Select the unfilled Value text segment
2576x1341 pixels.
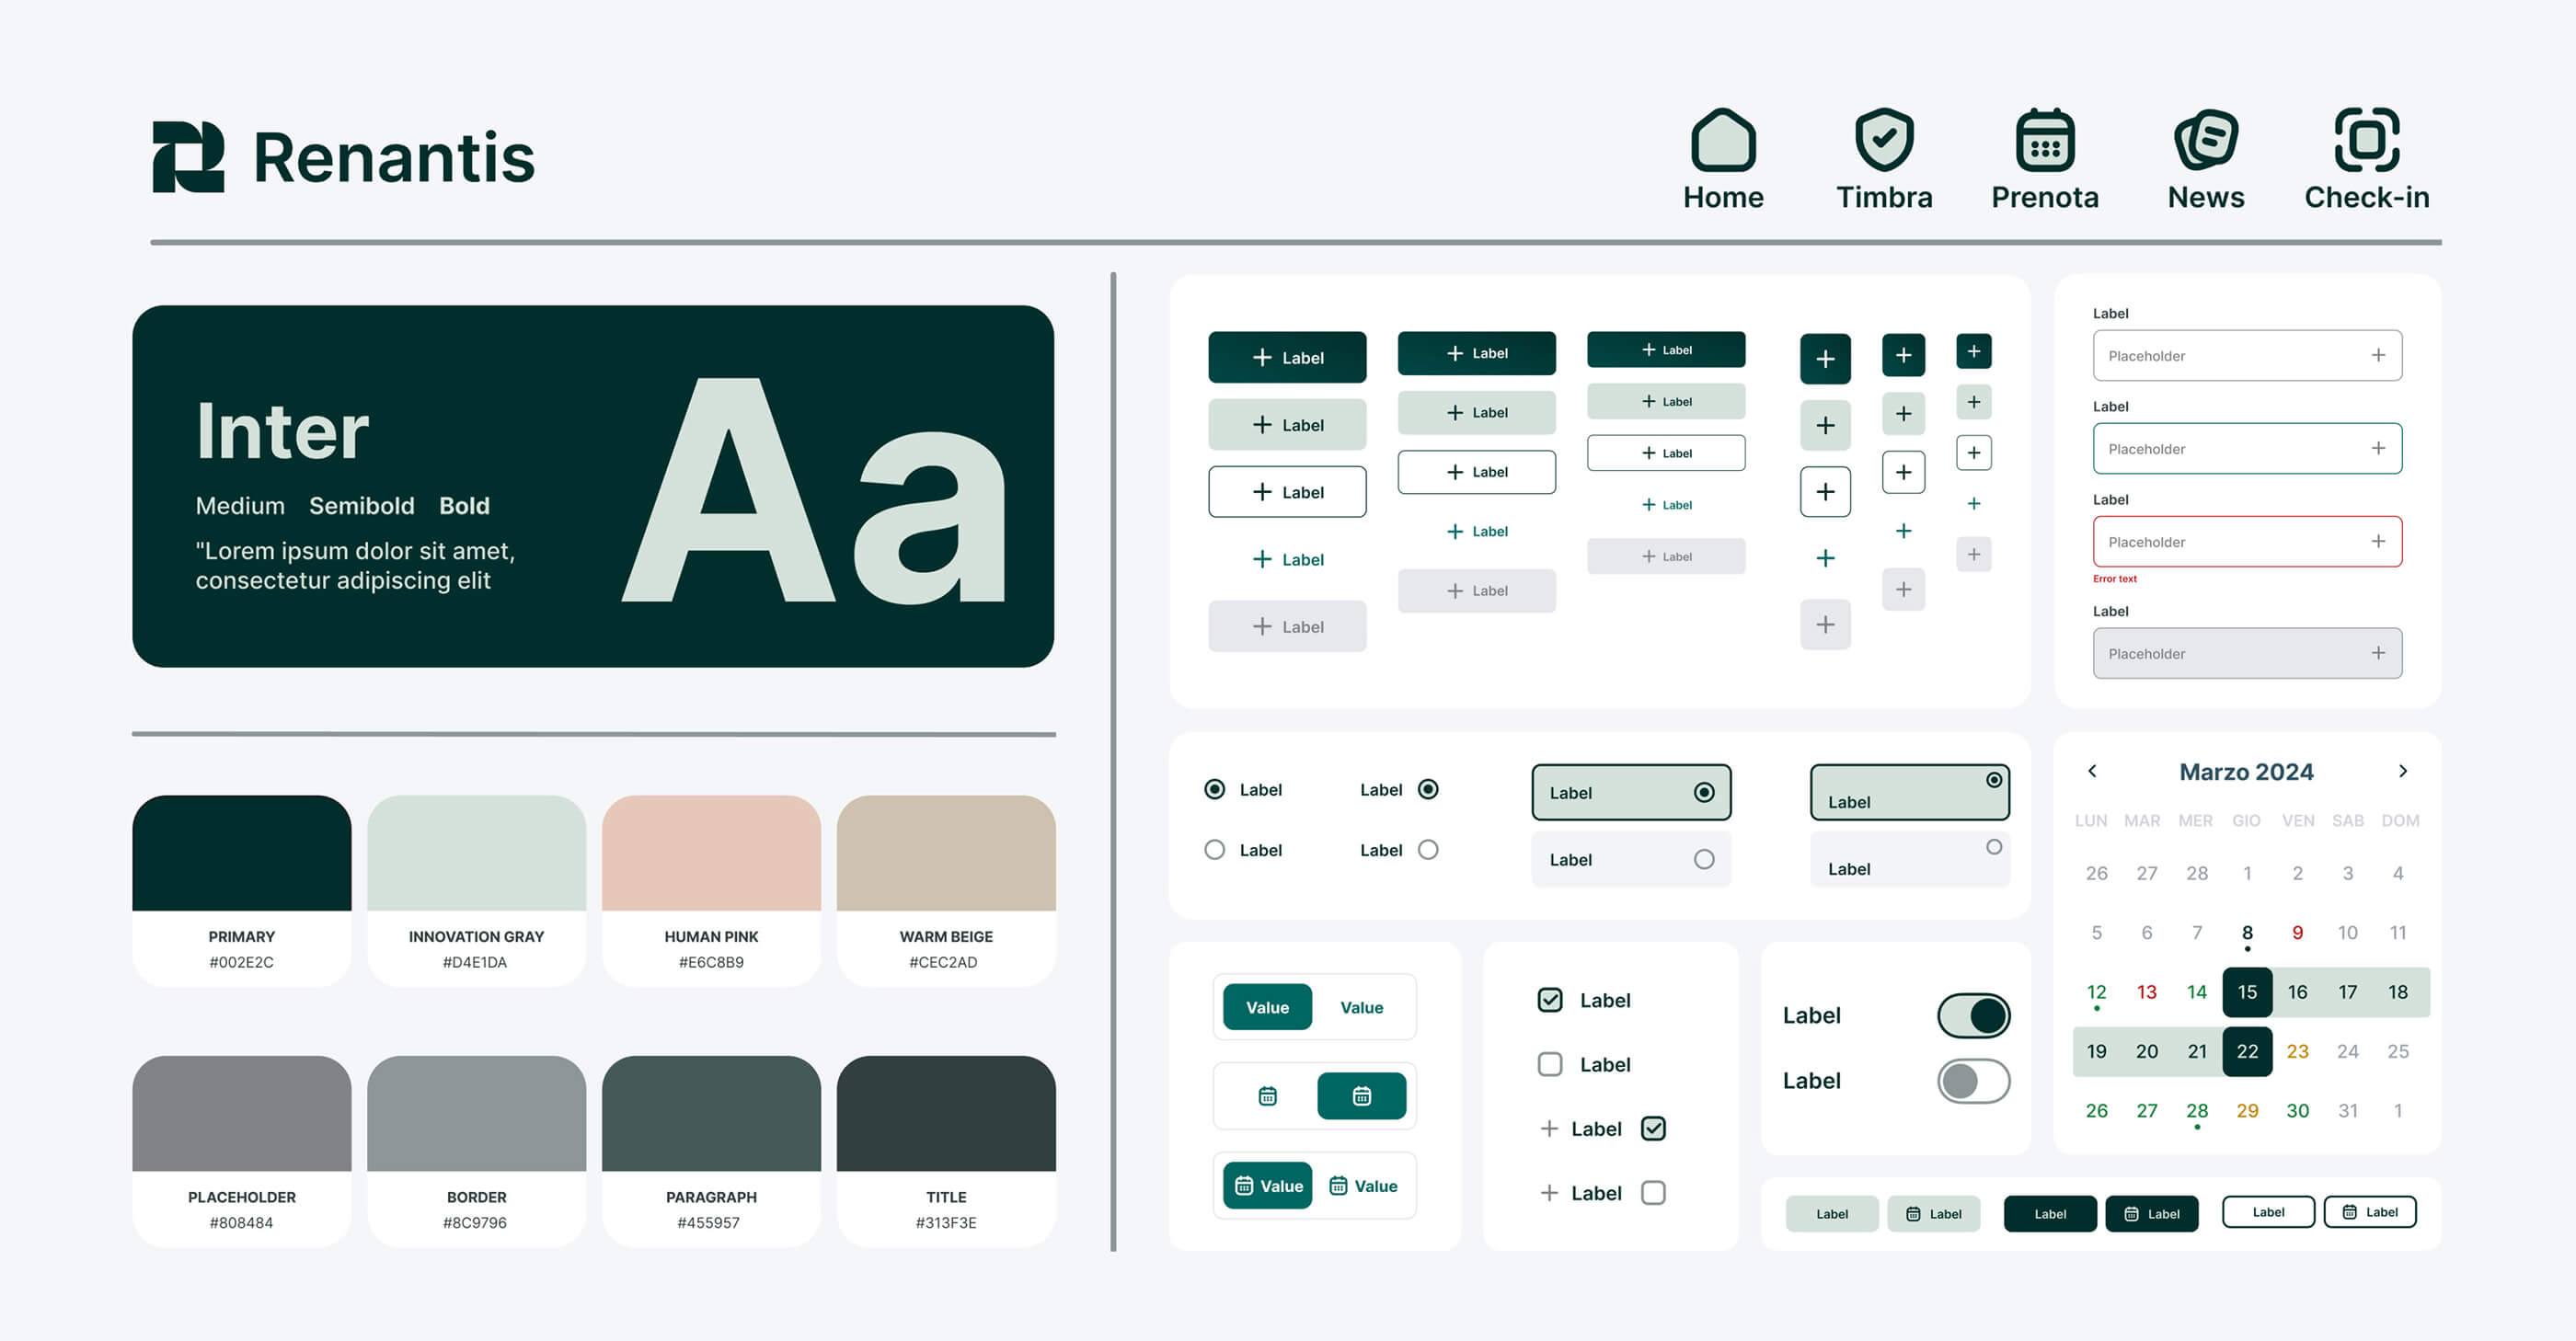click(1361, 1007)
